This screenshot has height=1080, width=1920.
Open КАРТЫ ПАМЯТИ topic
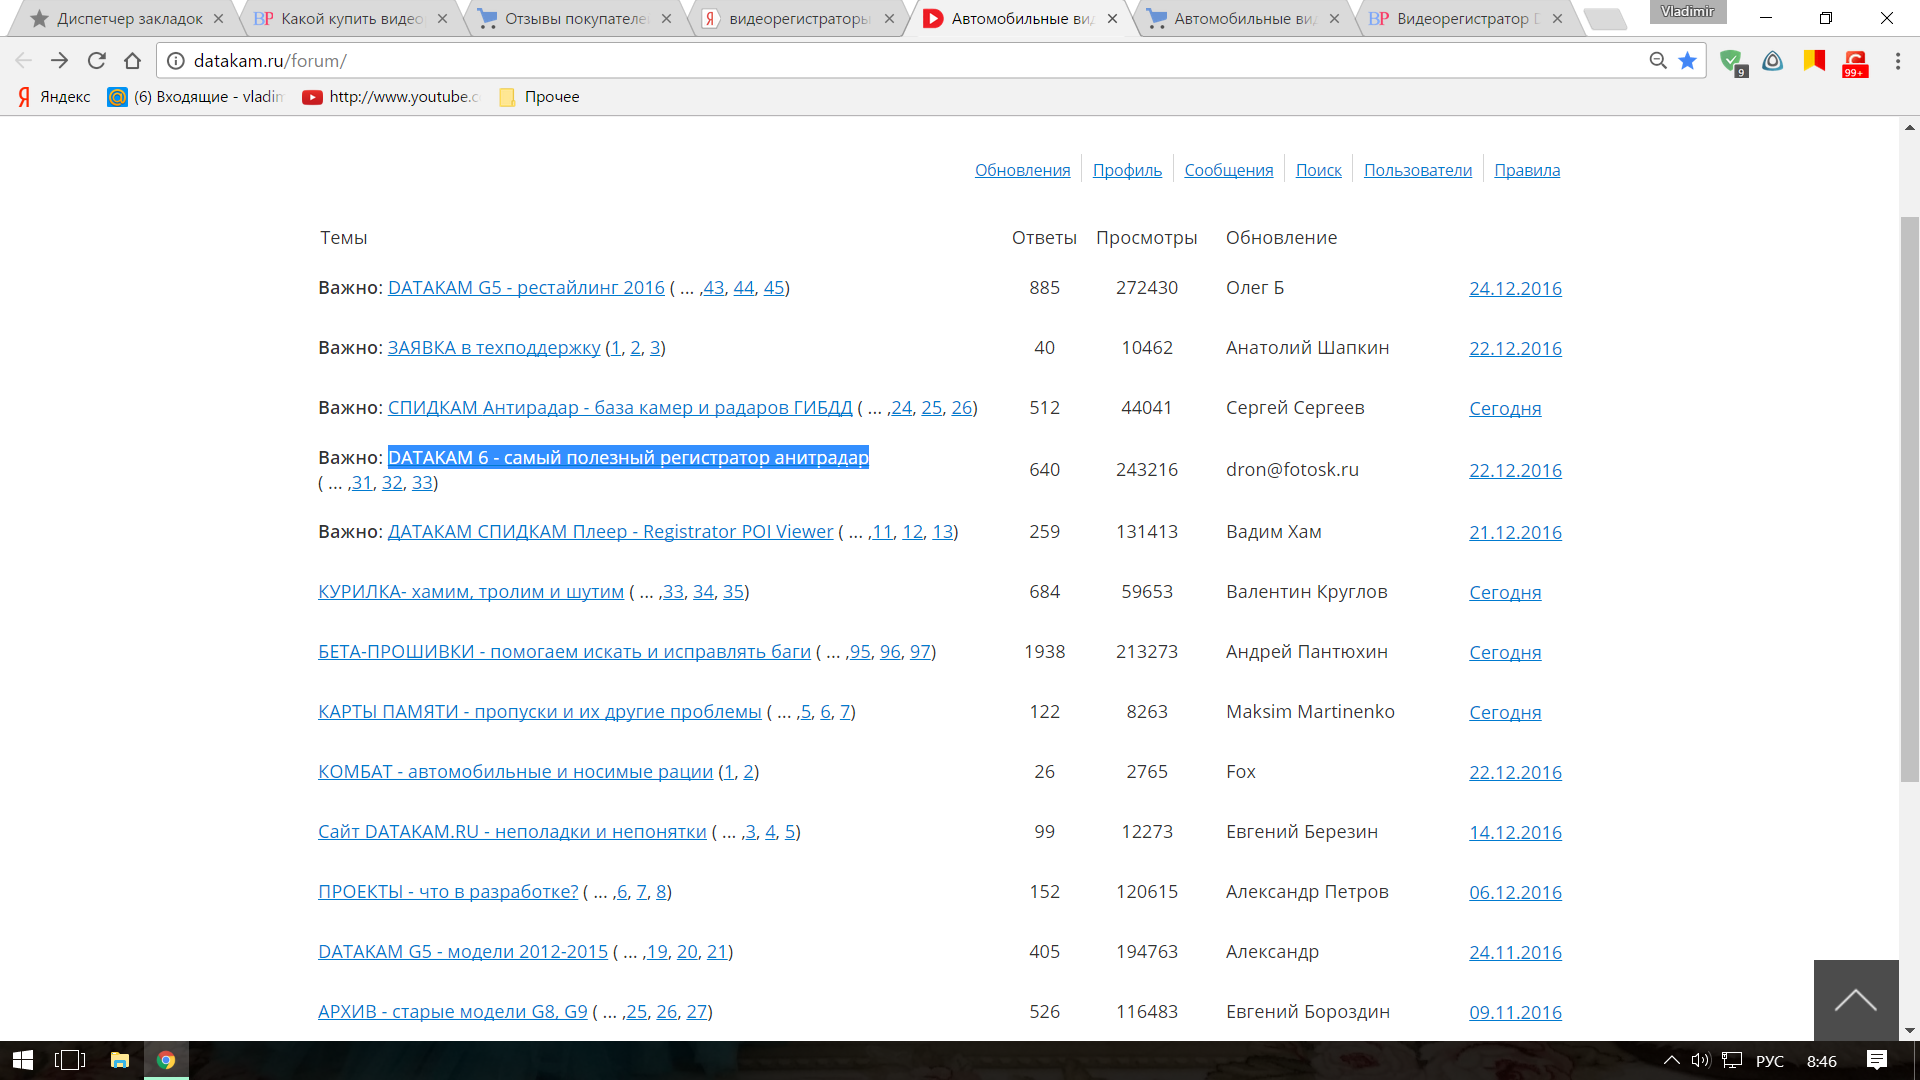click(540, 712)
